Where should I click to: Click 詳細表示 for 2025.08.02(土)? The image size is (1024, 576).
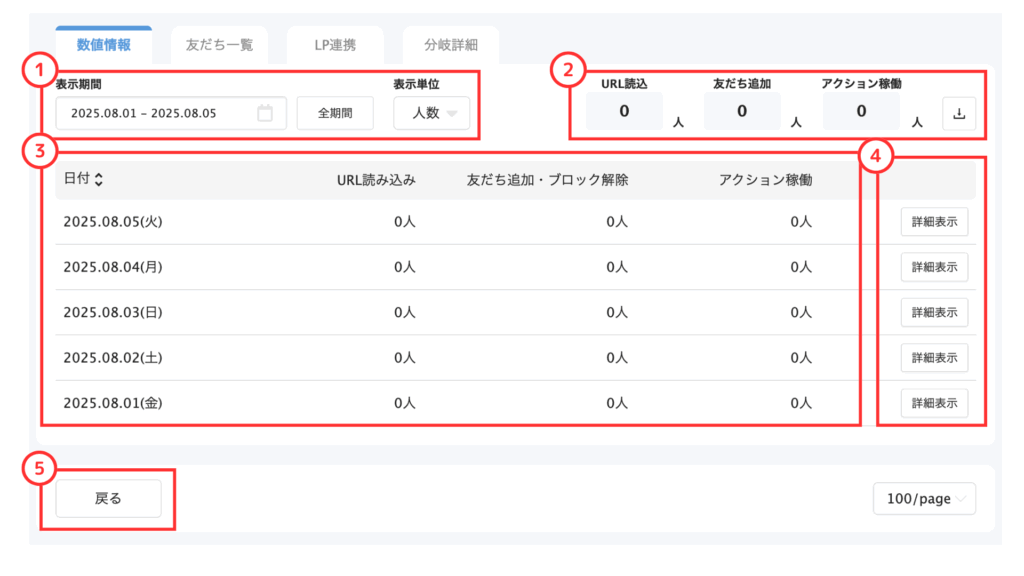934,358
